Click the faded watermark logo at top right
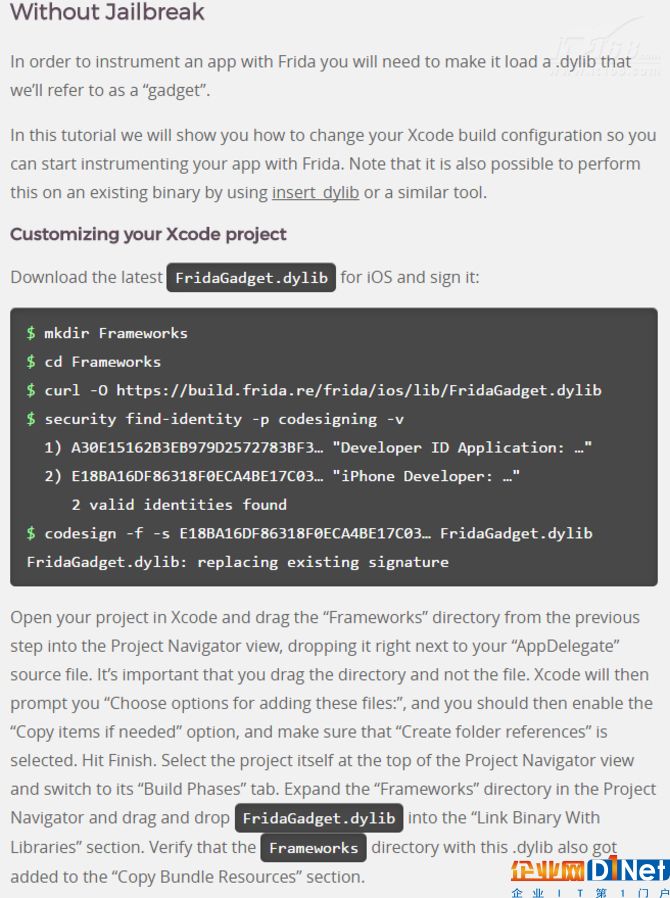The height and width of the screenshot is (898, 670). pos(607,54)
